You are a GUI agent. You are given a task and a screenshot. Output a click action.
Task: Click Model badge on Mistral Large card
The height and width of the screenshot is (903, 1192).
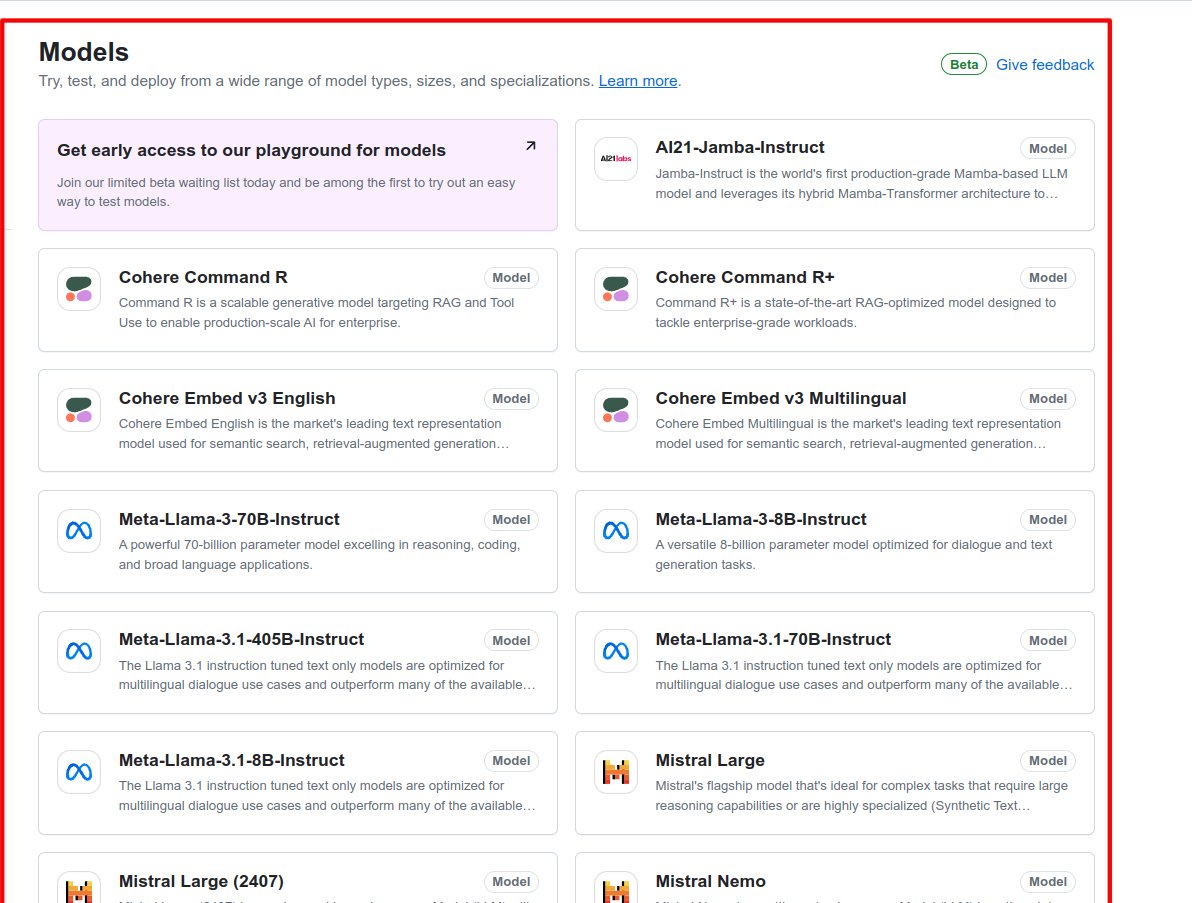coord(1048,761)
